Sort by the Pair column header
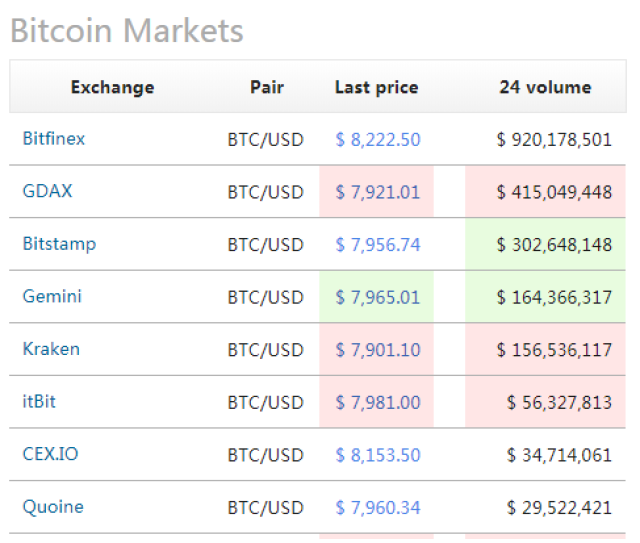 tap(267, 87)
